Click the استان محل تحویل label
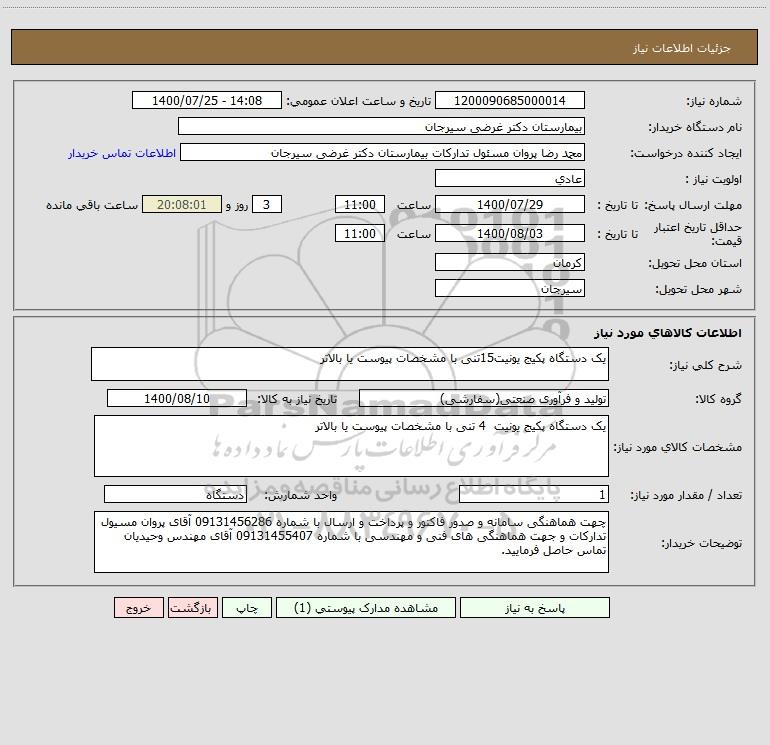Viewport: 770px width, 745px height. point(695,263)
